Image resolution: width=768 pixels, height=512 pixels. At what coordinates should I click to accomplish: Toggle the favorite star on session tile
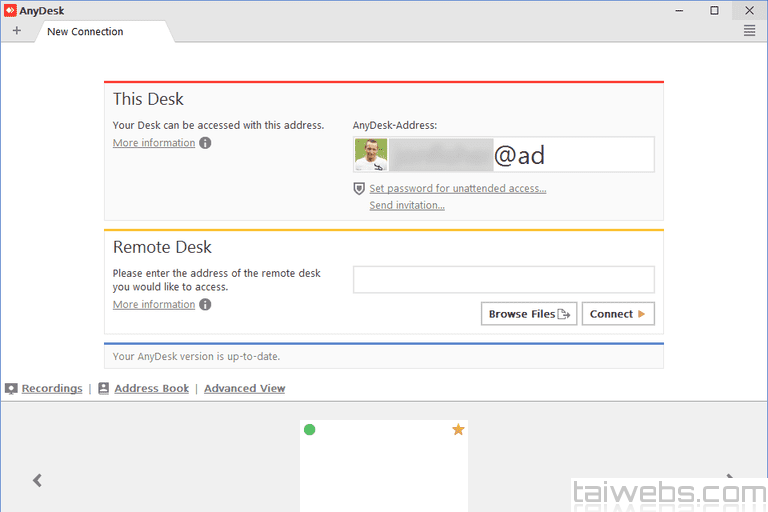[x=458, y=430]
